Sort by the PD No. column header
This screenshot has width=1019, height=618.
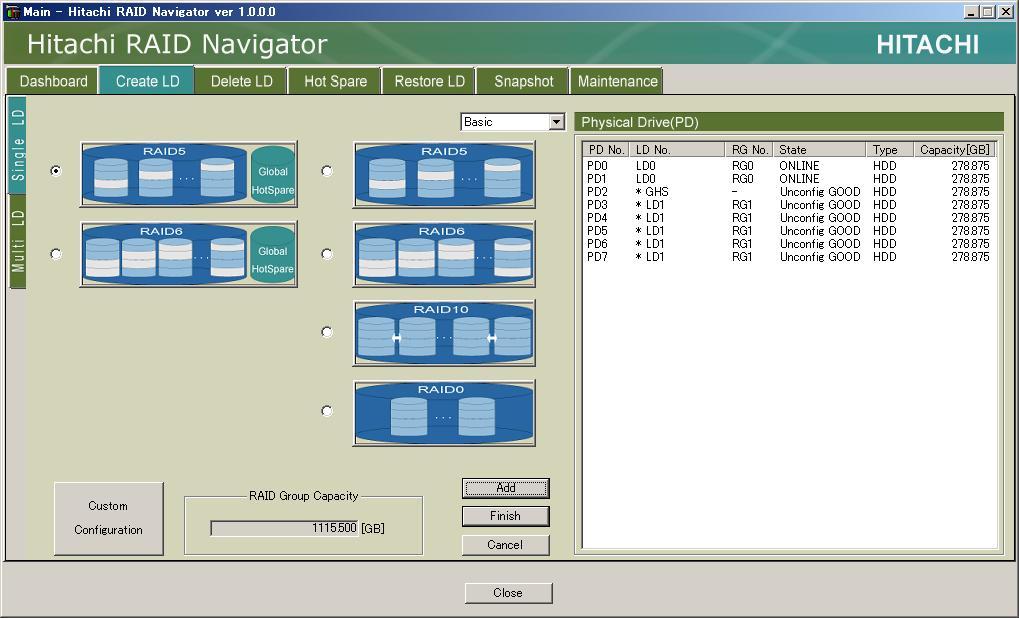[606, 149]
